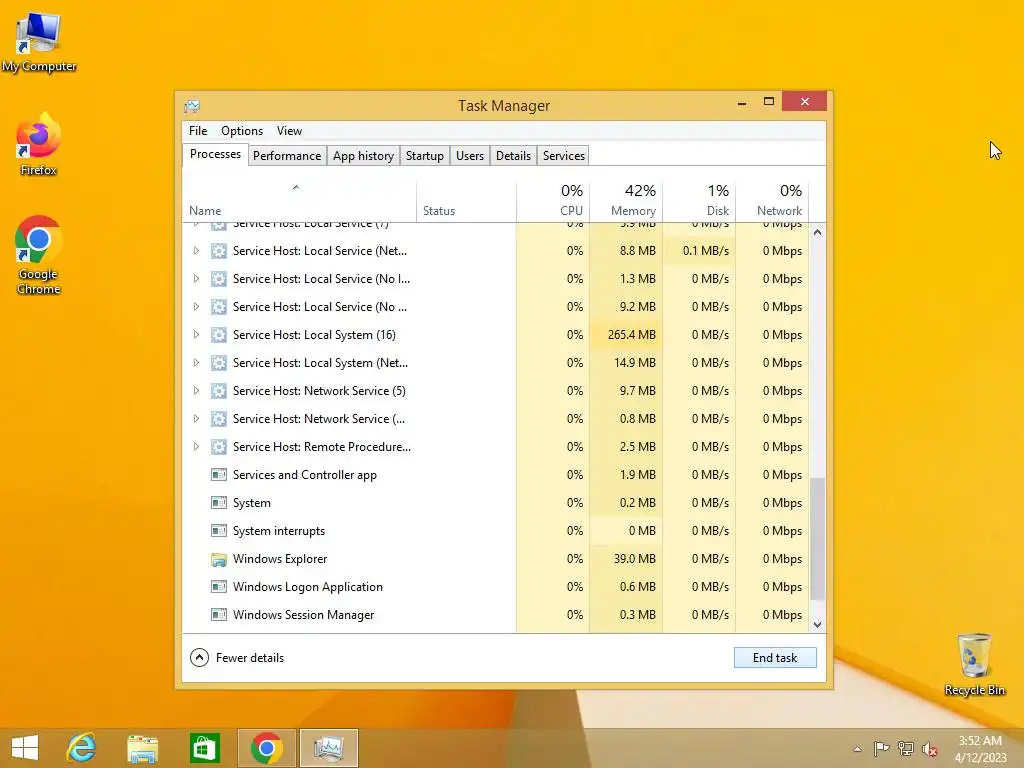The image size is (1024, 768).
Task: Select the Windows Logon Application process name
Action: [308, 587]
